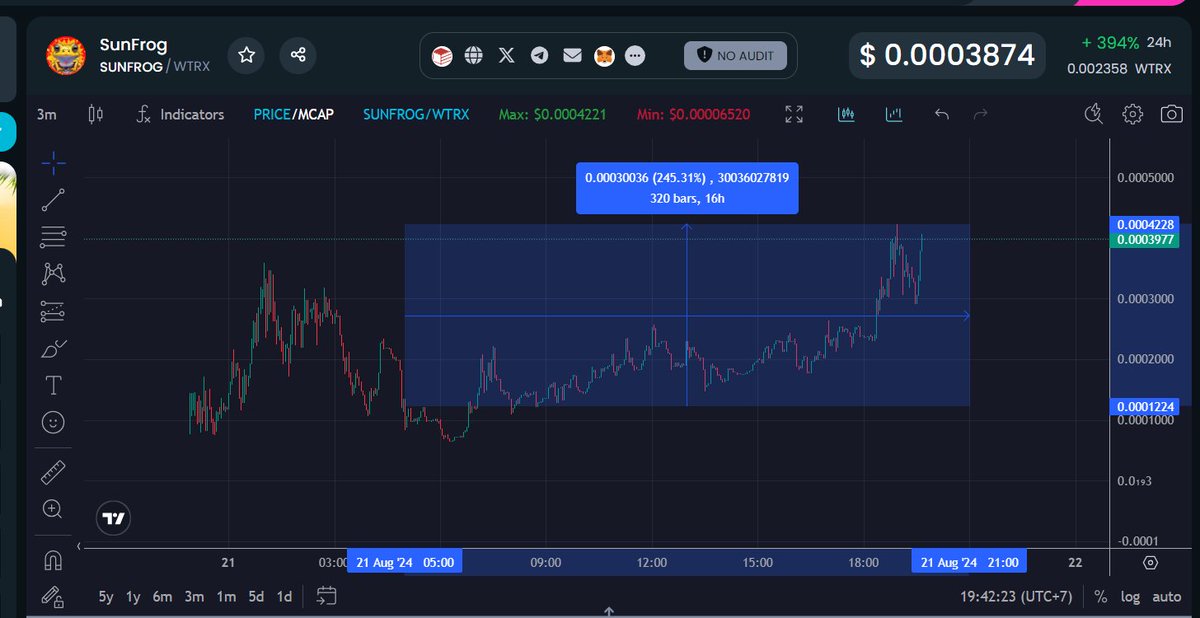The width and height of the screenshot is (1200, 618).
Task: Open the forecasting and measurement tools
Action: pyautogui.click(x=54, y=311)
